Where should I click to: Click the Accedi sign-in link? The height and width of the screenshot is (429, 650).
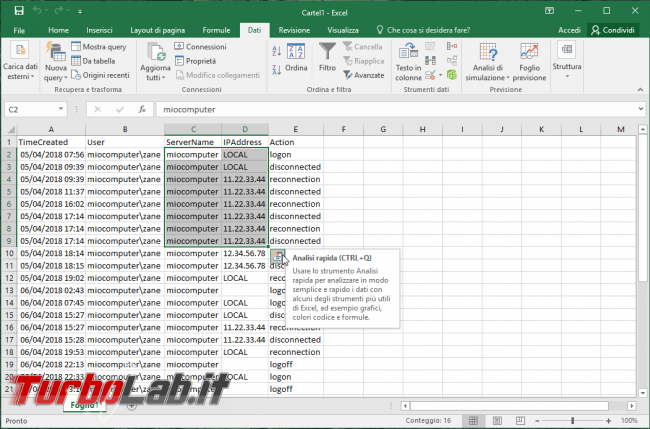[569, 30]
